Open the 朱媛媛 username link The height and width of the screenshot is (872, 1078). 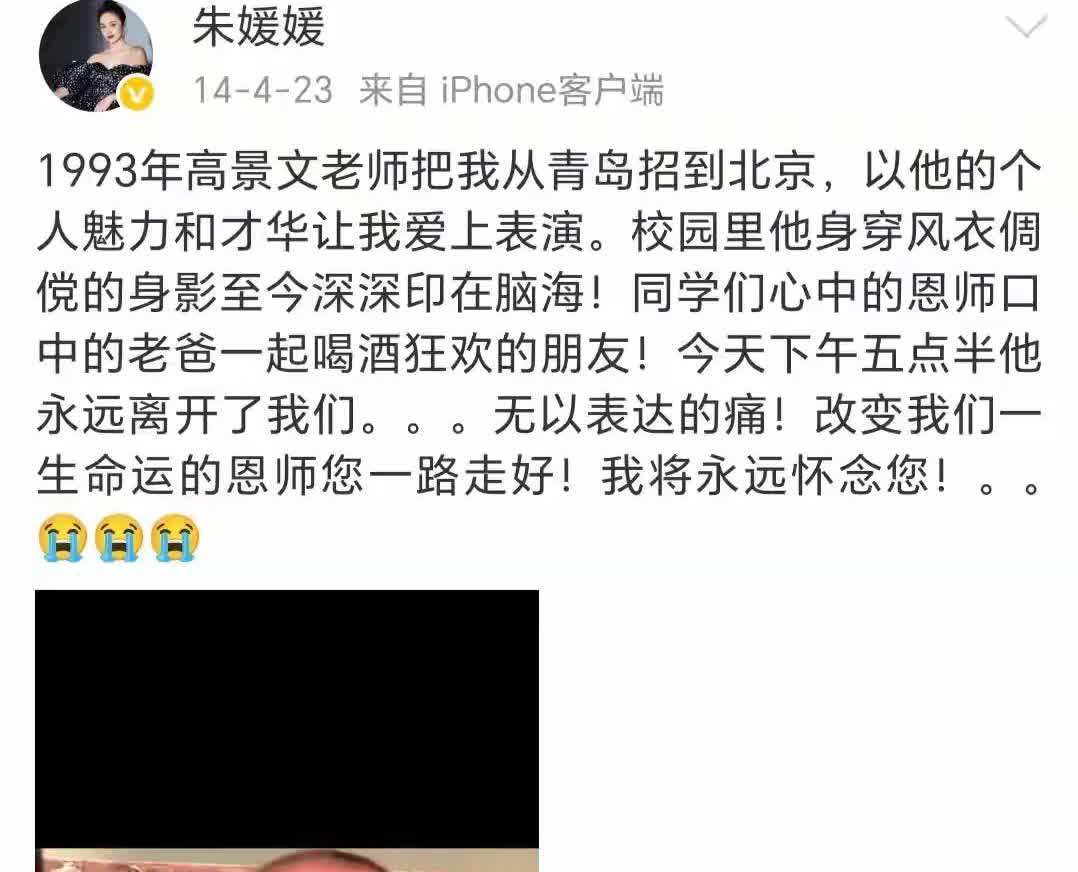tap(258, 28)
